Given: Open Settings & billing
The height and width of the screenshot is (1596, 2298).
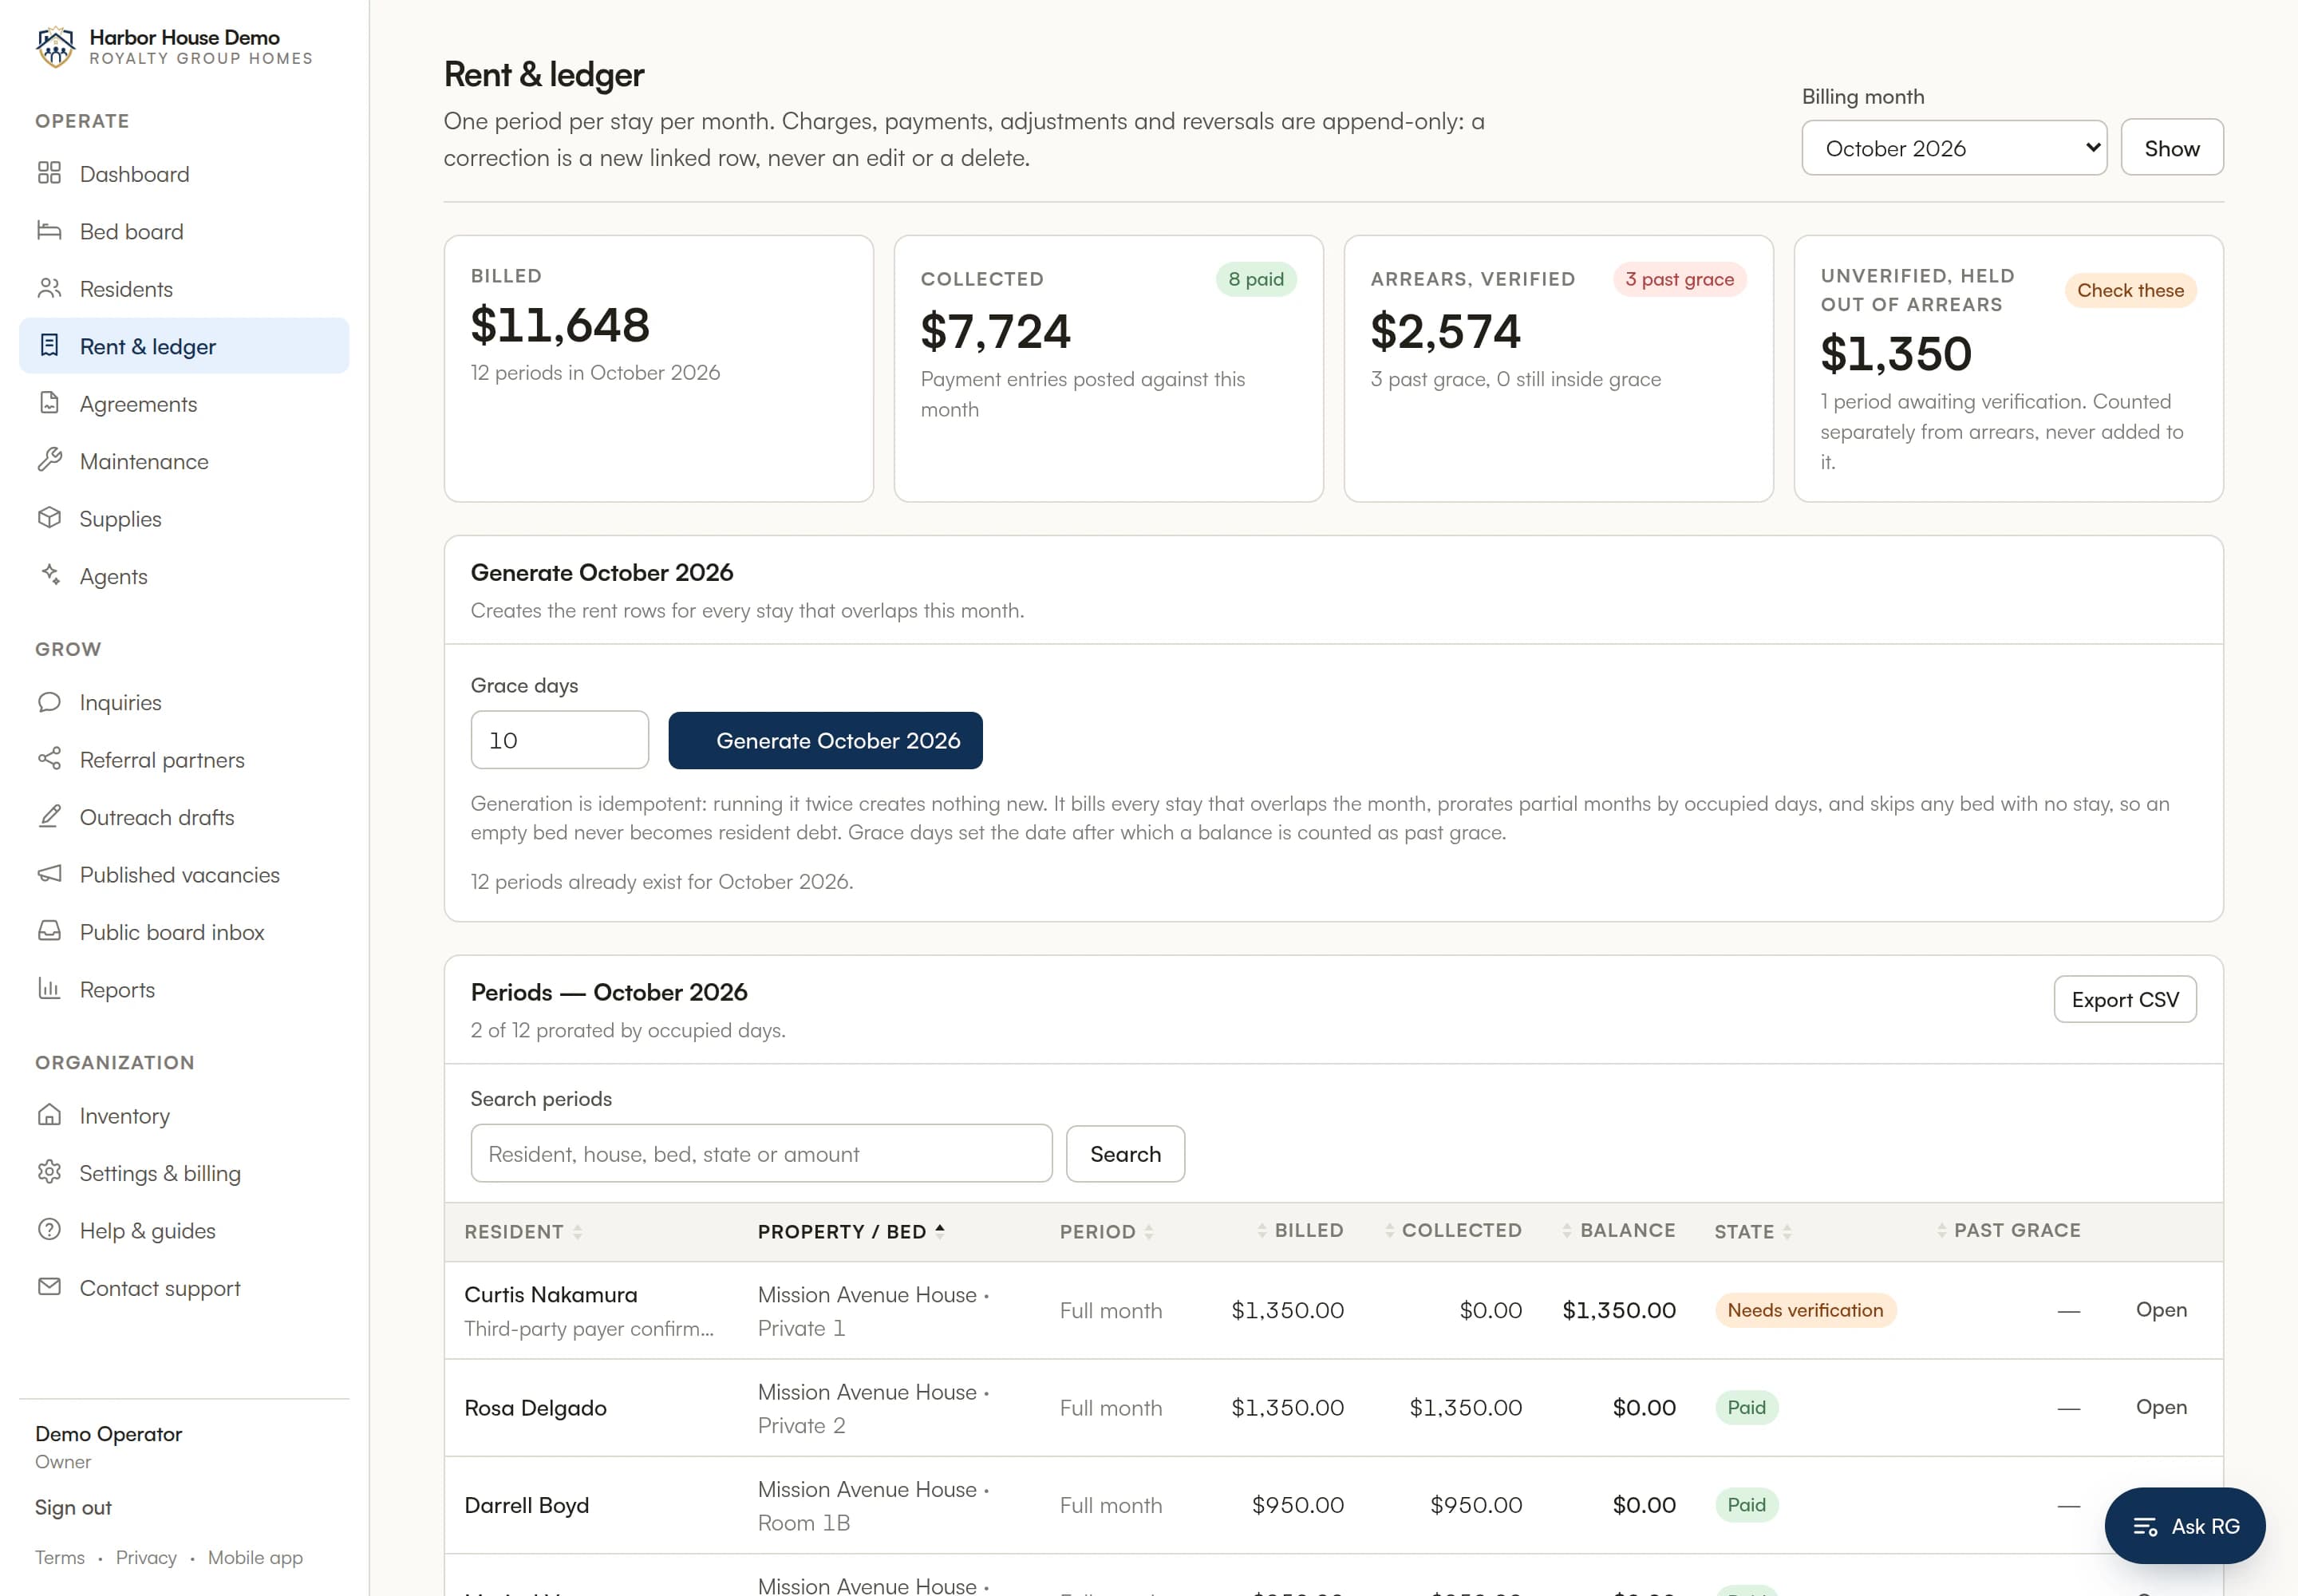Looking at the screenshot, I should click(184, 1172).
